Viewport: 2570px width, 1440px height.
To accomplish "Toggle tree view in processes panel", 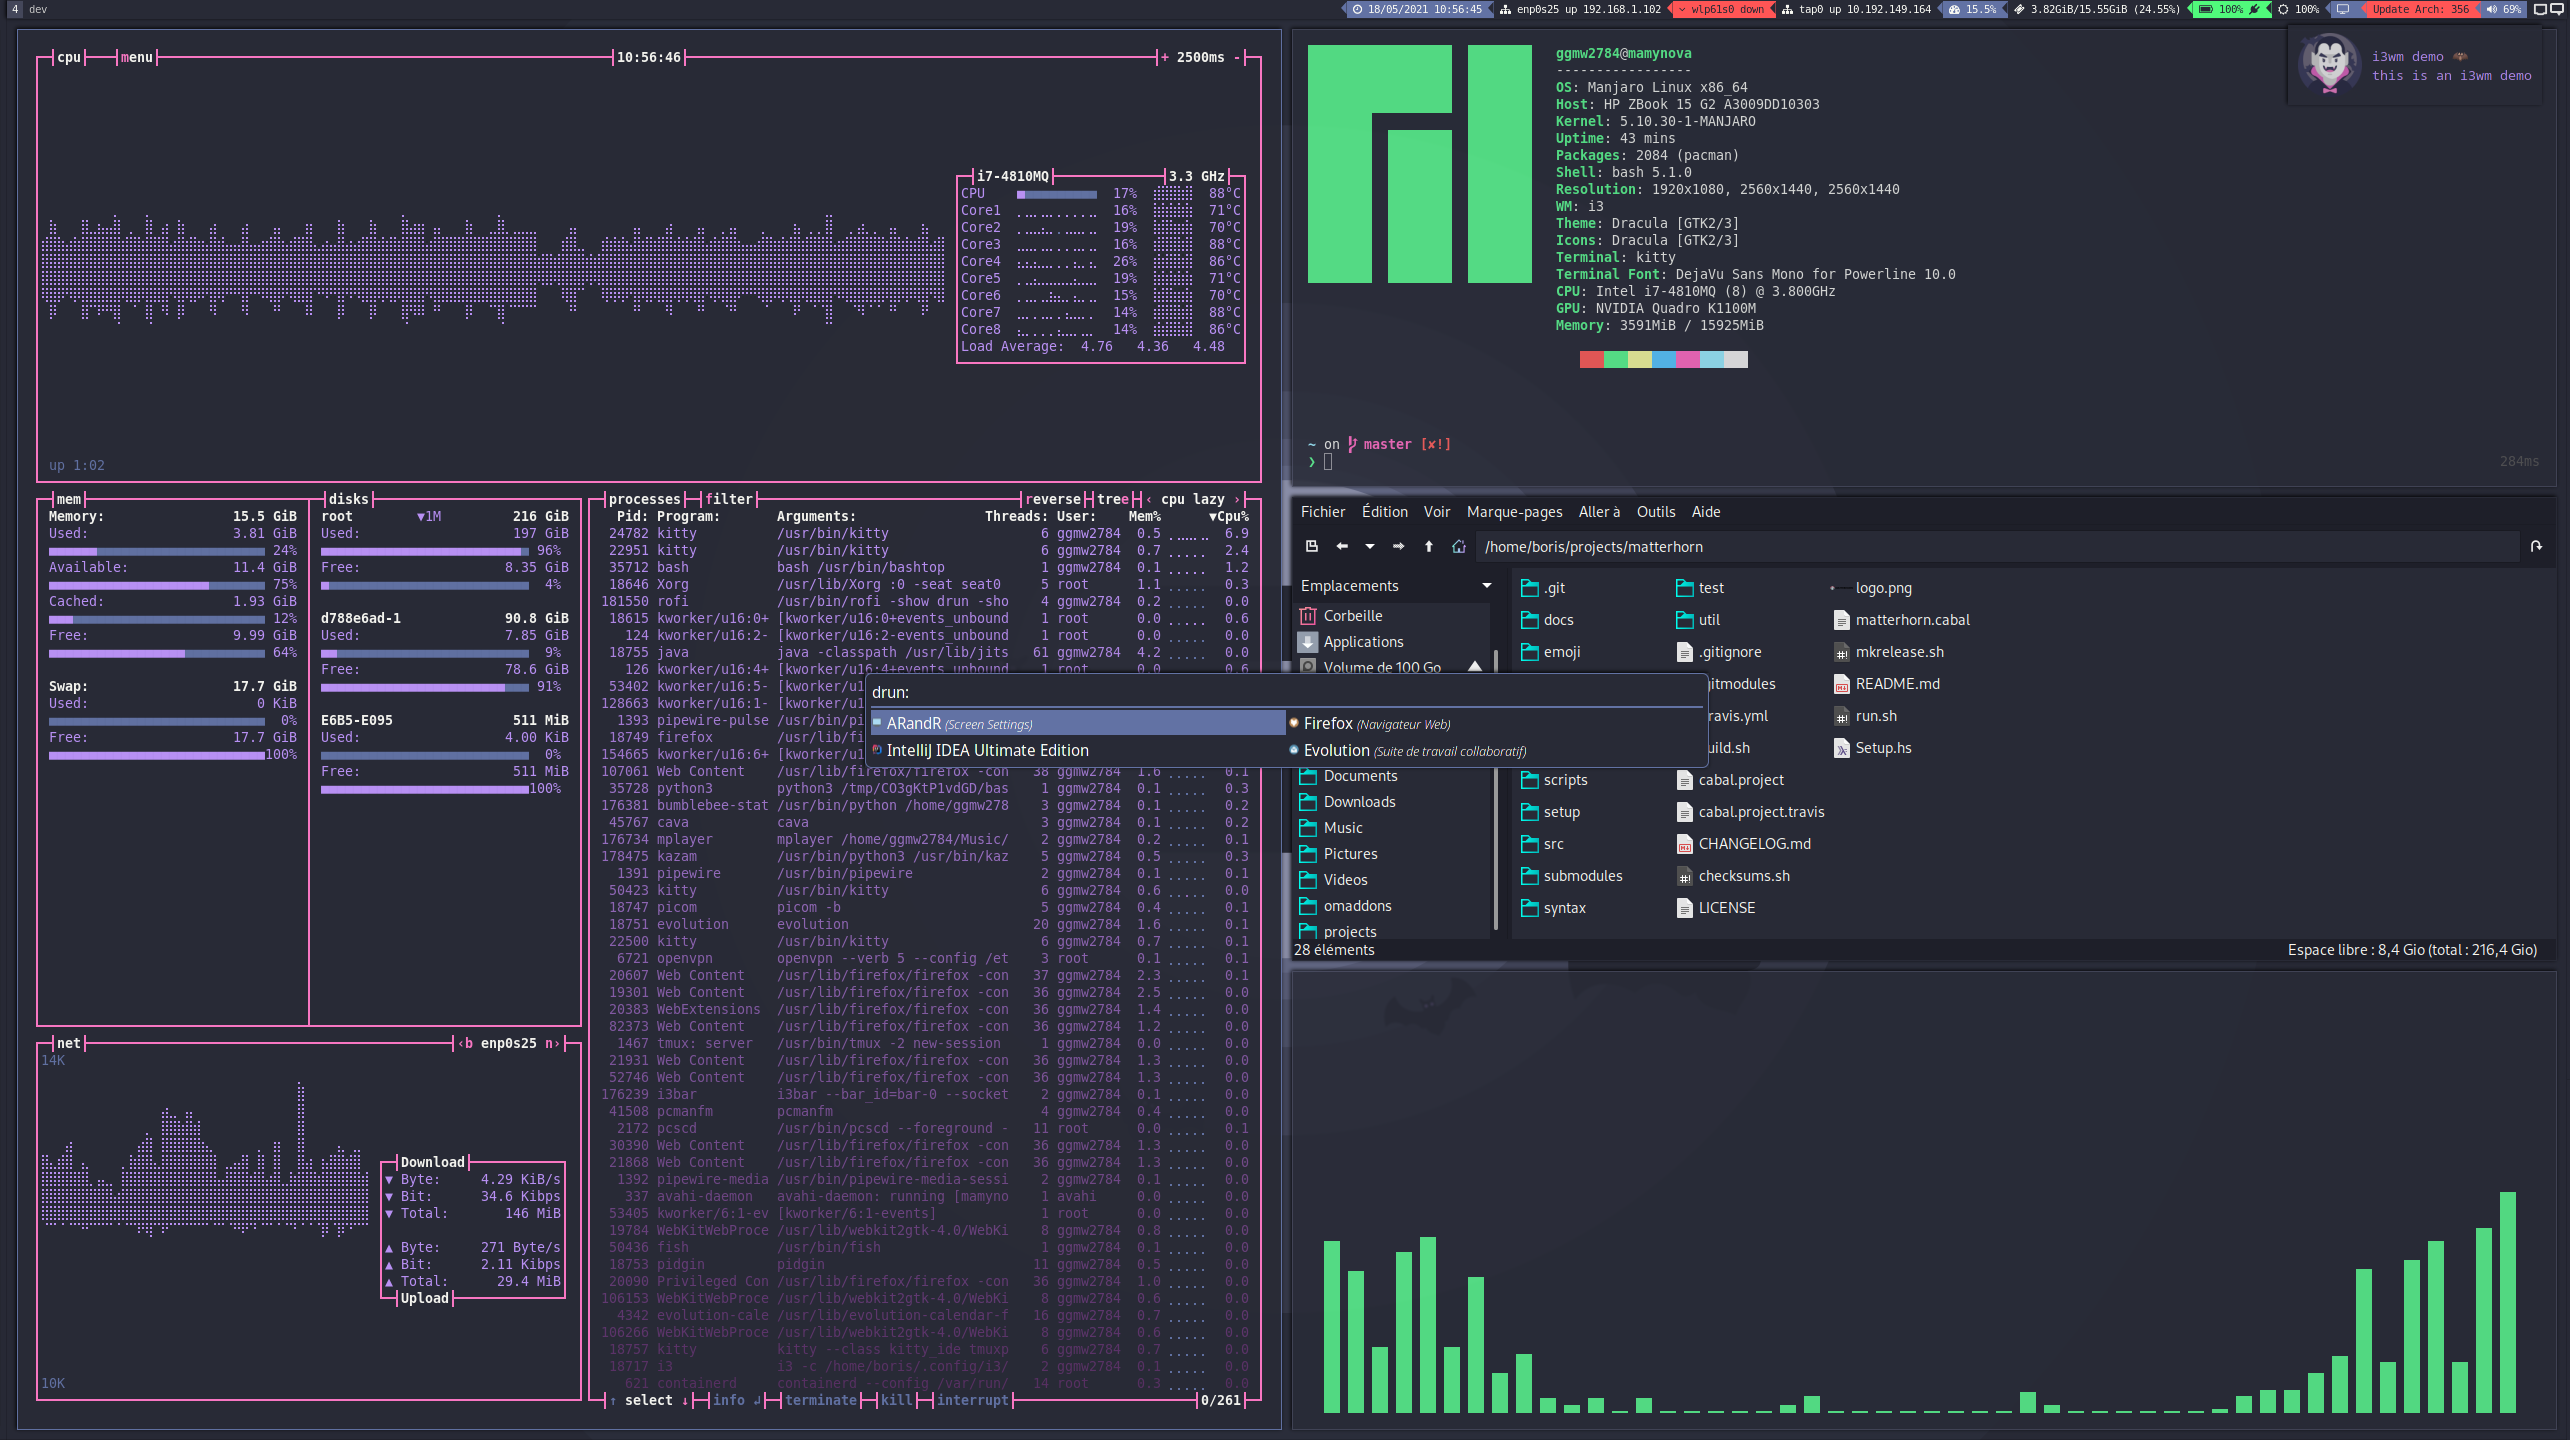I will 1112,499.
